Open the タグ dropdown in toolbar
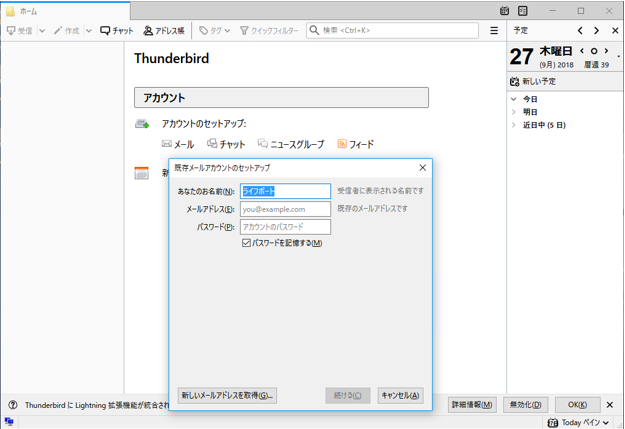 pos(214,31)
